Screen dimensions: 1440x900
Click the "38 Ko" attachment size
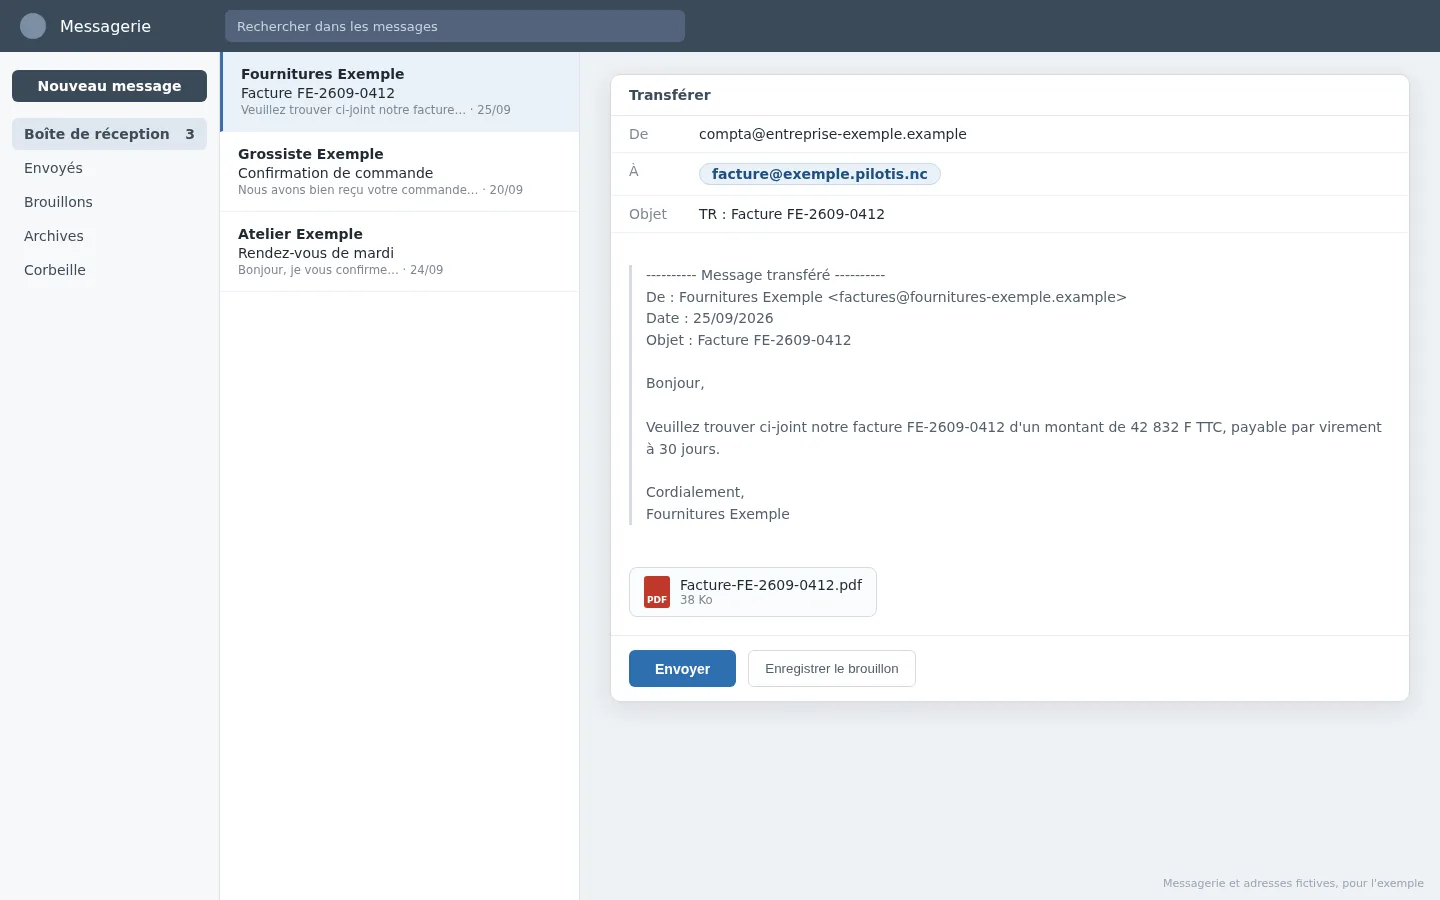tap(696, 600)
